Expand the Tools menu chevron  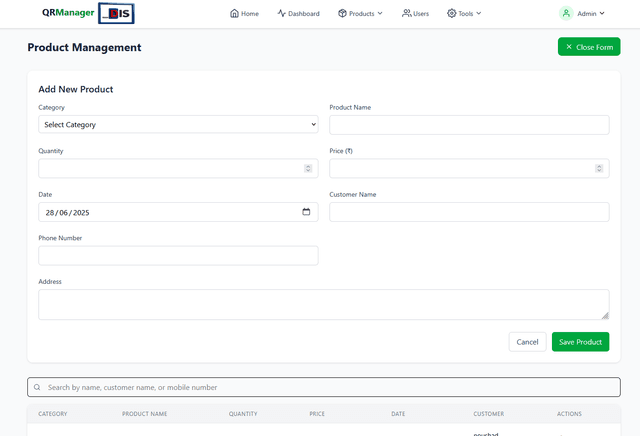tap(478, 14)
